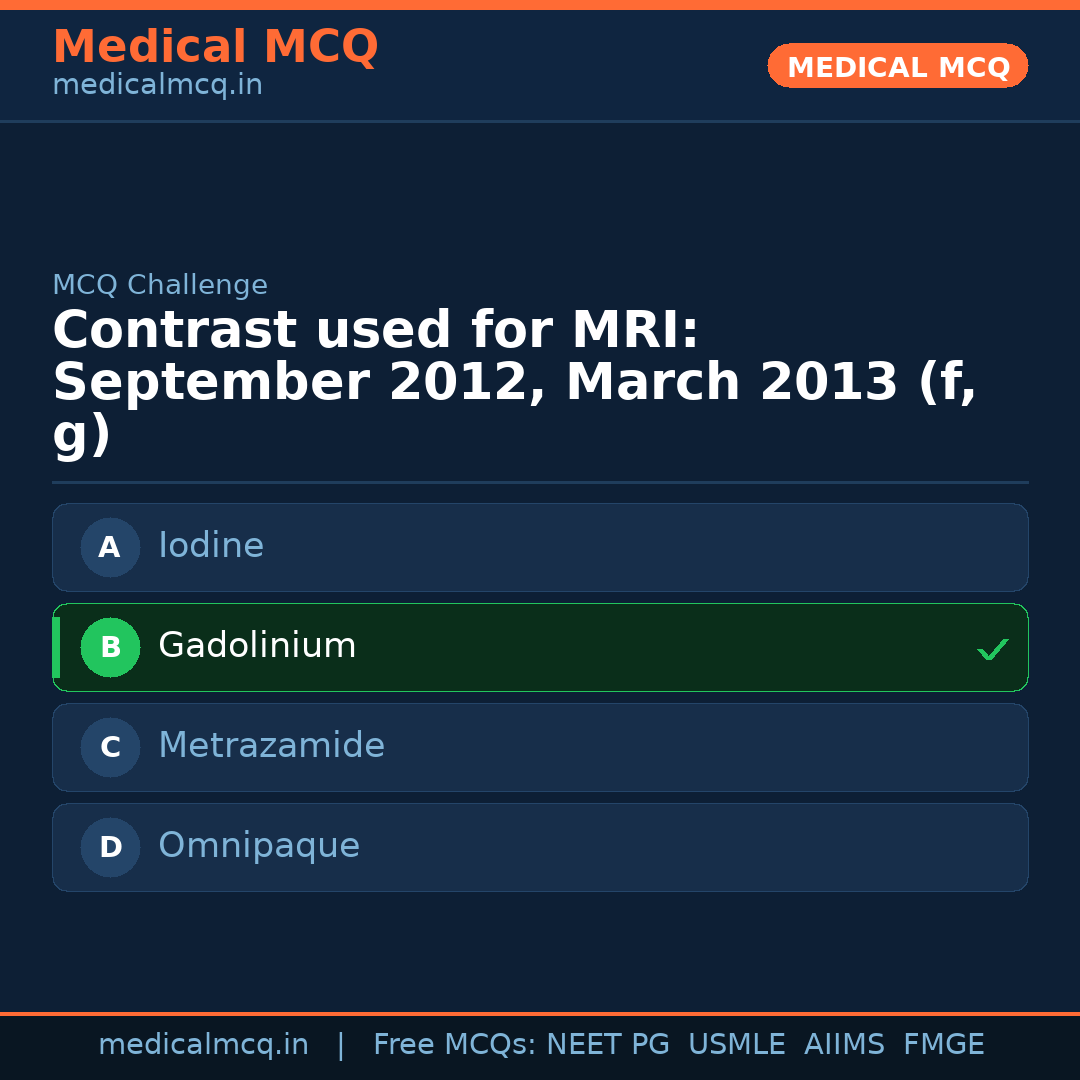Click the green checkmark on Gadolinium

click(993, 649)
